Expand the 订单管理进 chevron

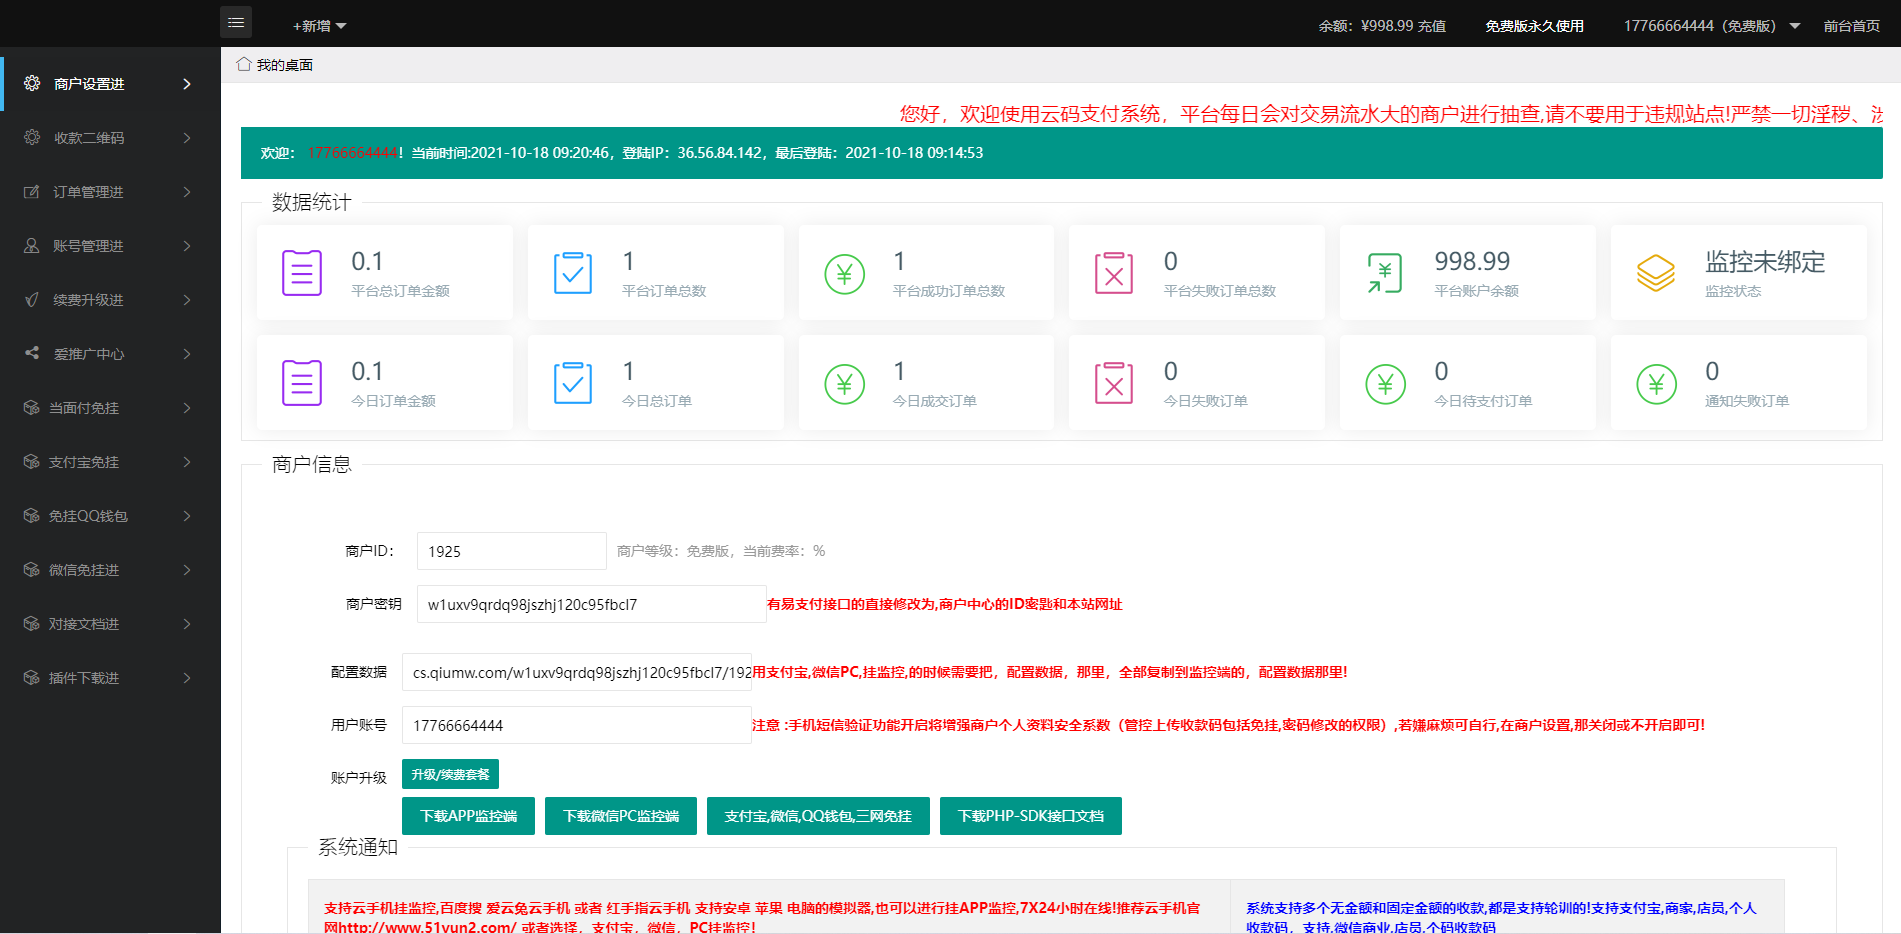(187, 191)
